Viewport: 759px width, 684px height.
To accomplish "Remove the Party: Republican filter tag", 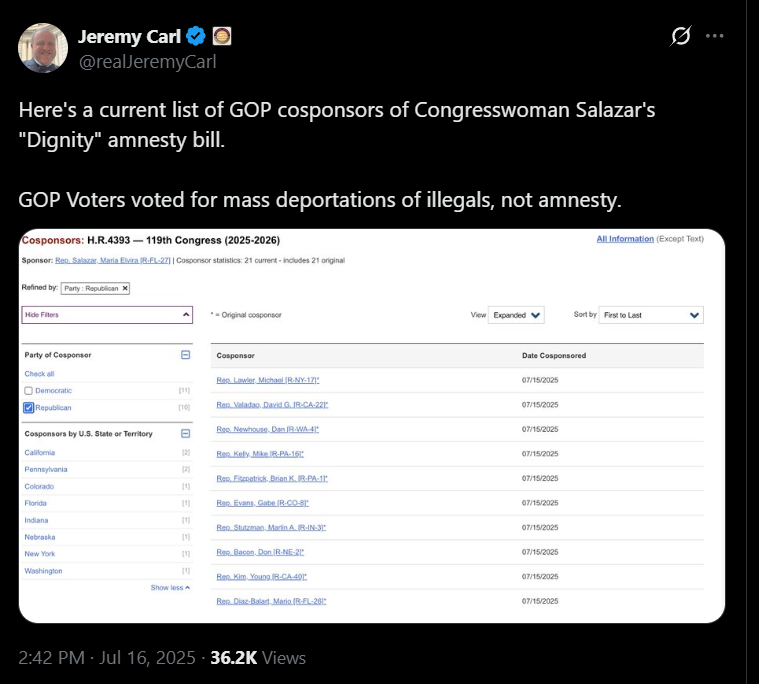I will (125, 289).
